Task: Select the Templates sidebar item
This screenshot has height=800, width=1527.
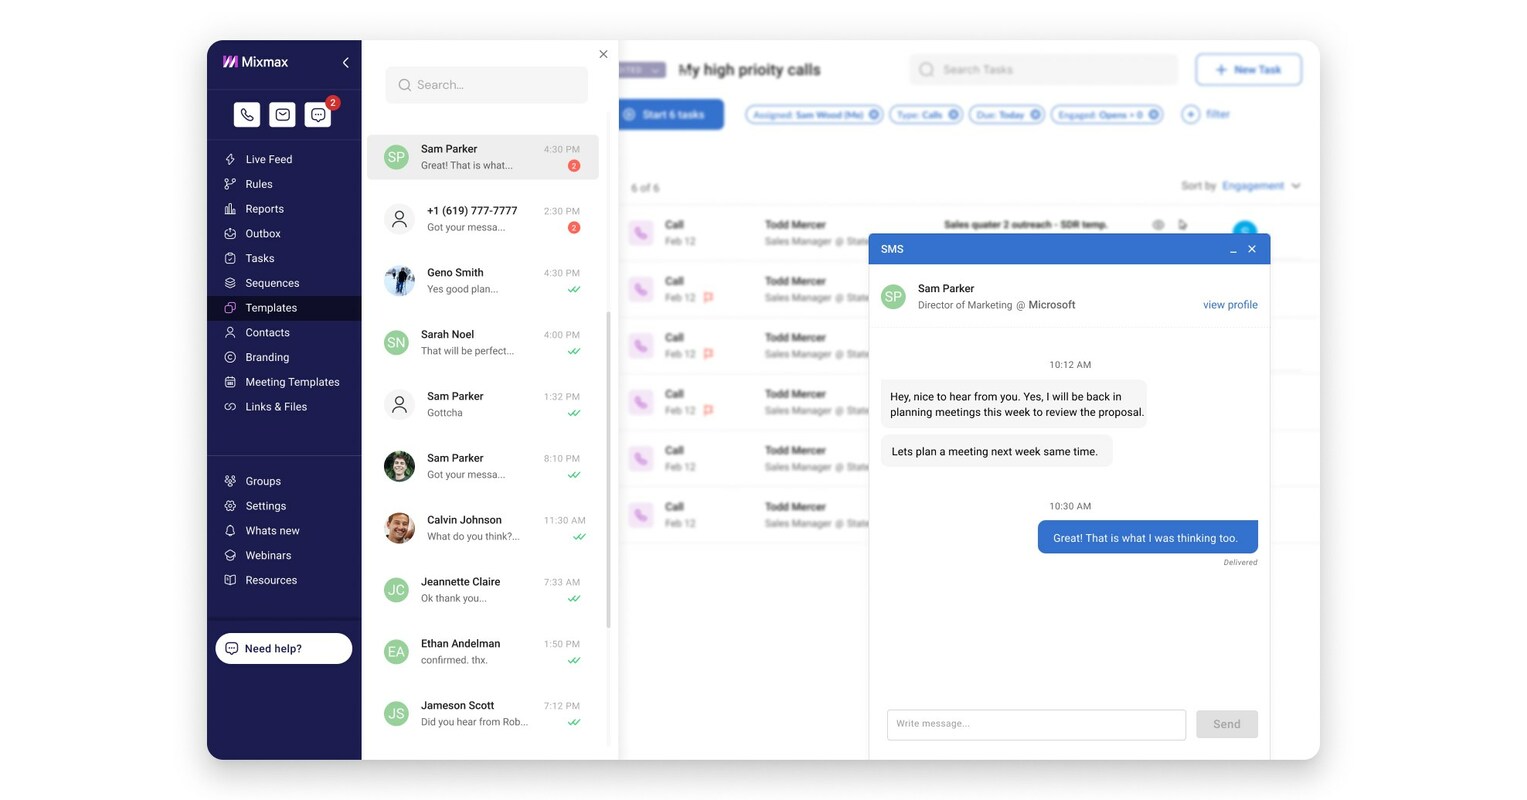Action: (x=271, y=308)
